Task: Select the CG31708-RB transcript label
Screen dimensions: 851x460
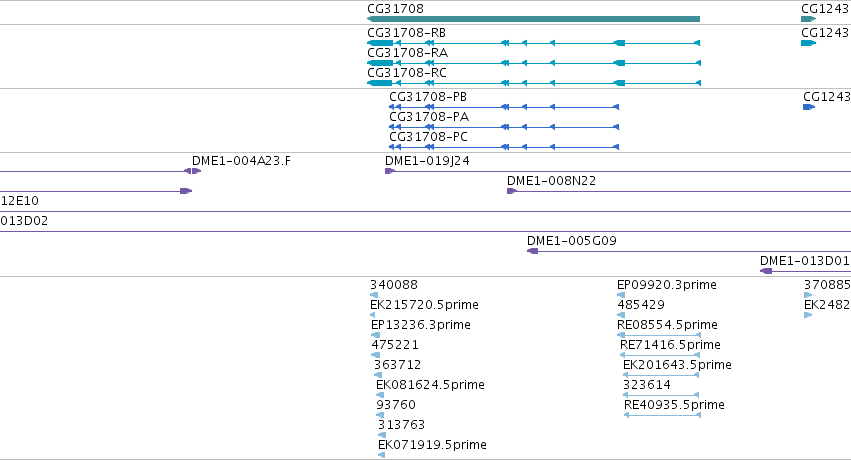Action: click(x=407, y=33)
